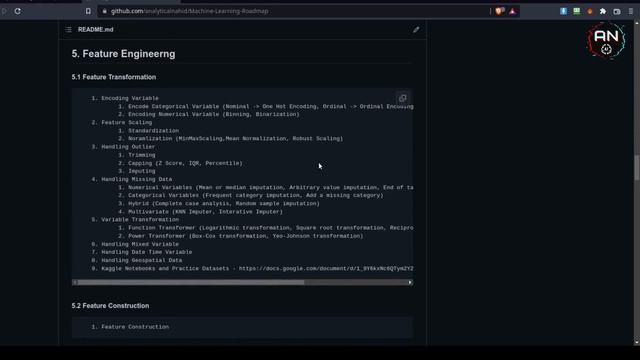The width and height of the screenshot is (640, 360).
Task: Click the 'Power Transformer (Box-Cox' line
Action: (x=241, y=236)
